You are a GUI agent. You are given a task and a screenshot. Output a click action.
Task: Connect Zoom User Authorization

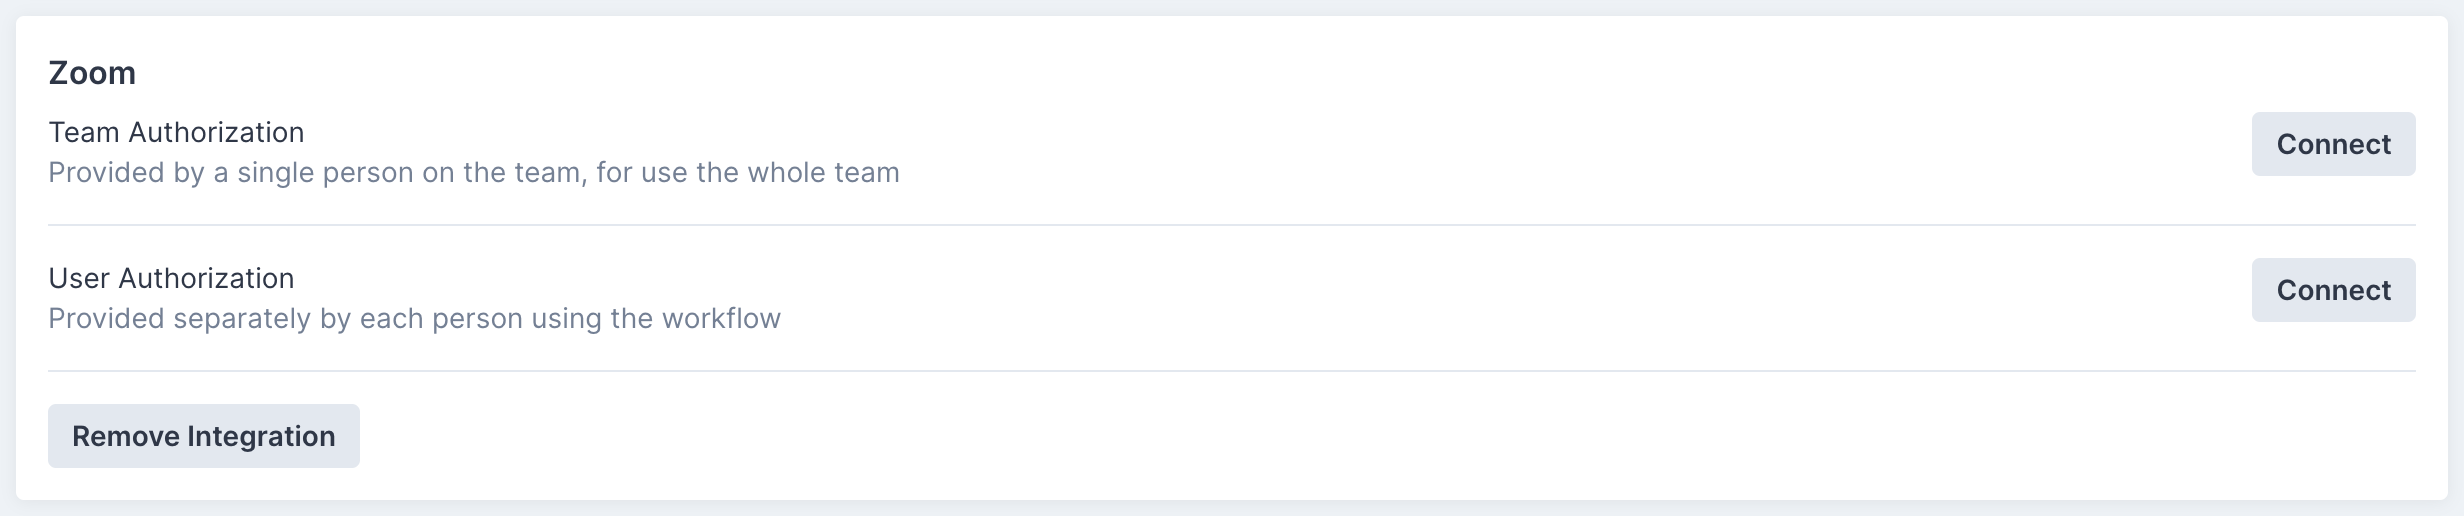2332,290
